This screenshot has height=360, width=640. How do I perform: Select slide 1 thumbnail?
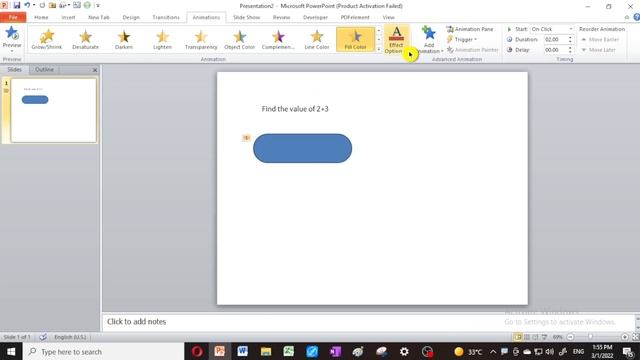pos(53,110)
